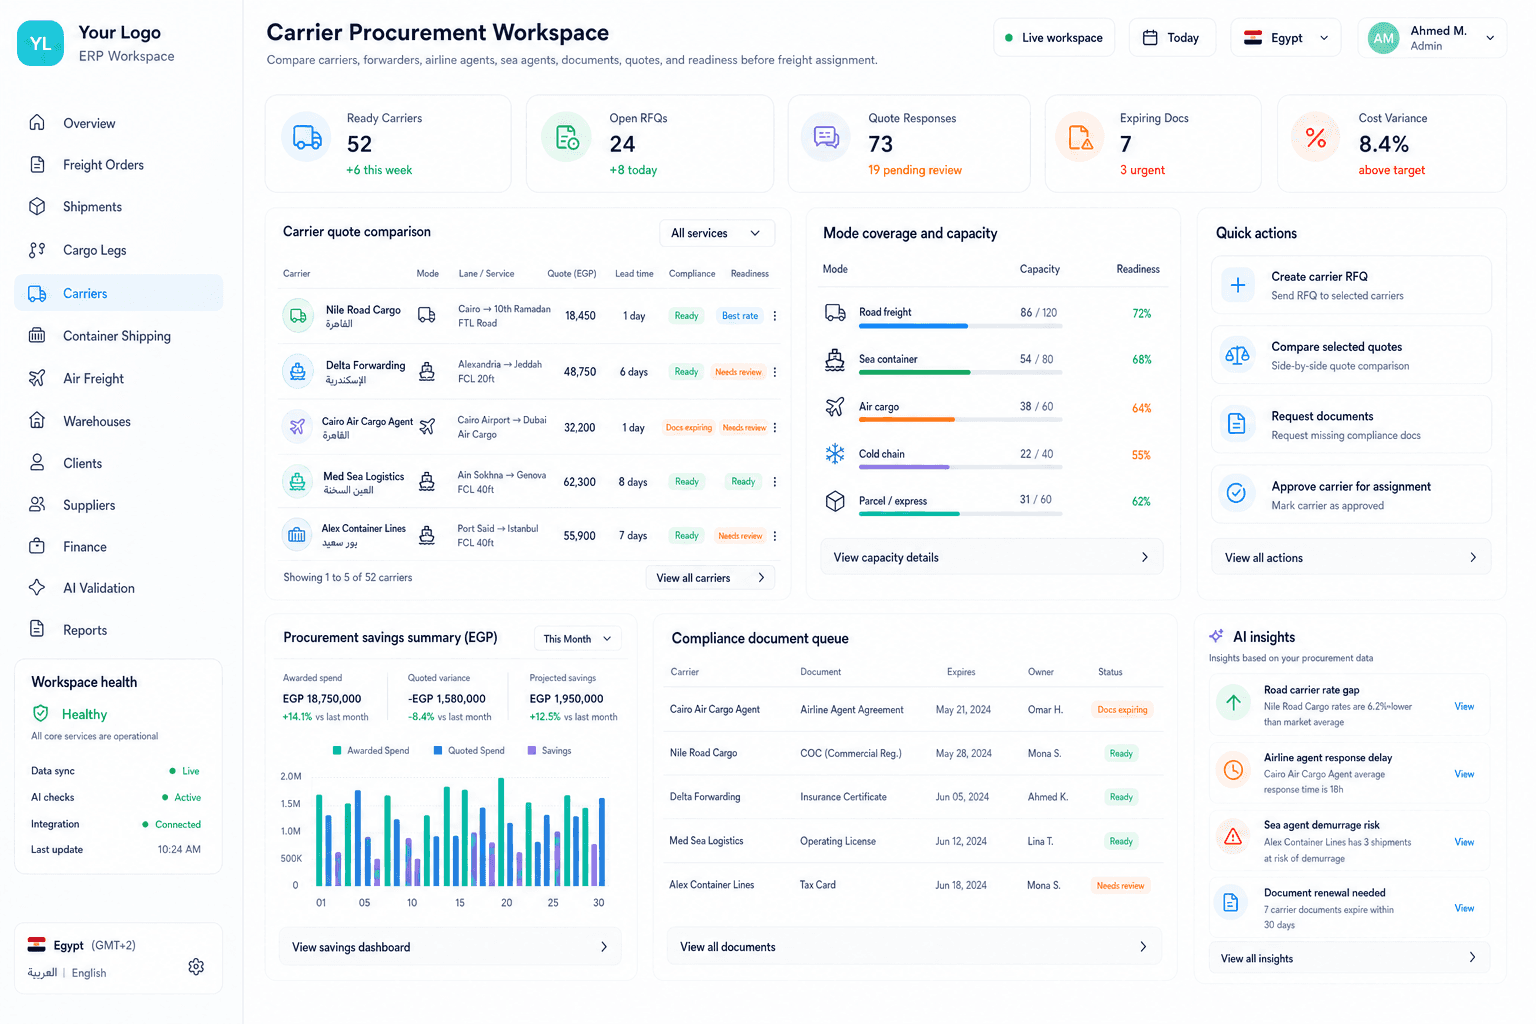The width and height of the screenshot is (1536, 1024).
Task: Click the YL logo icon
Action: point(41,43)
